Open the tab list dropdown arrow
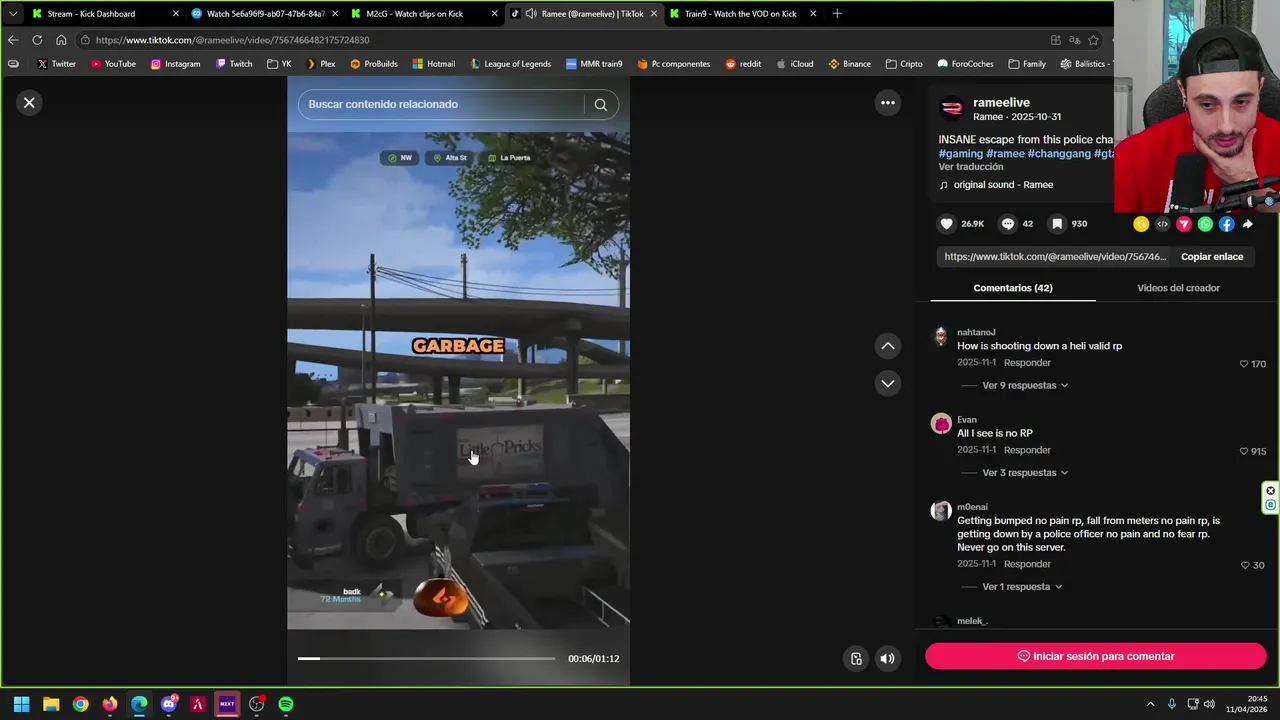The width and height of the screenshot is (1280, 720). 12,14
